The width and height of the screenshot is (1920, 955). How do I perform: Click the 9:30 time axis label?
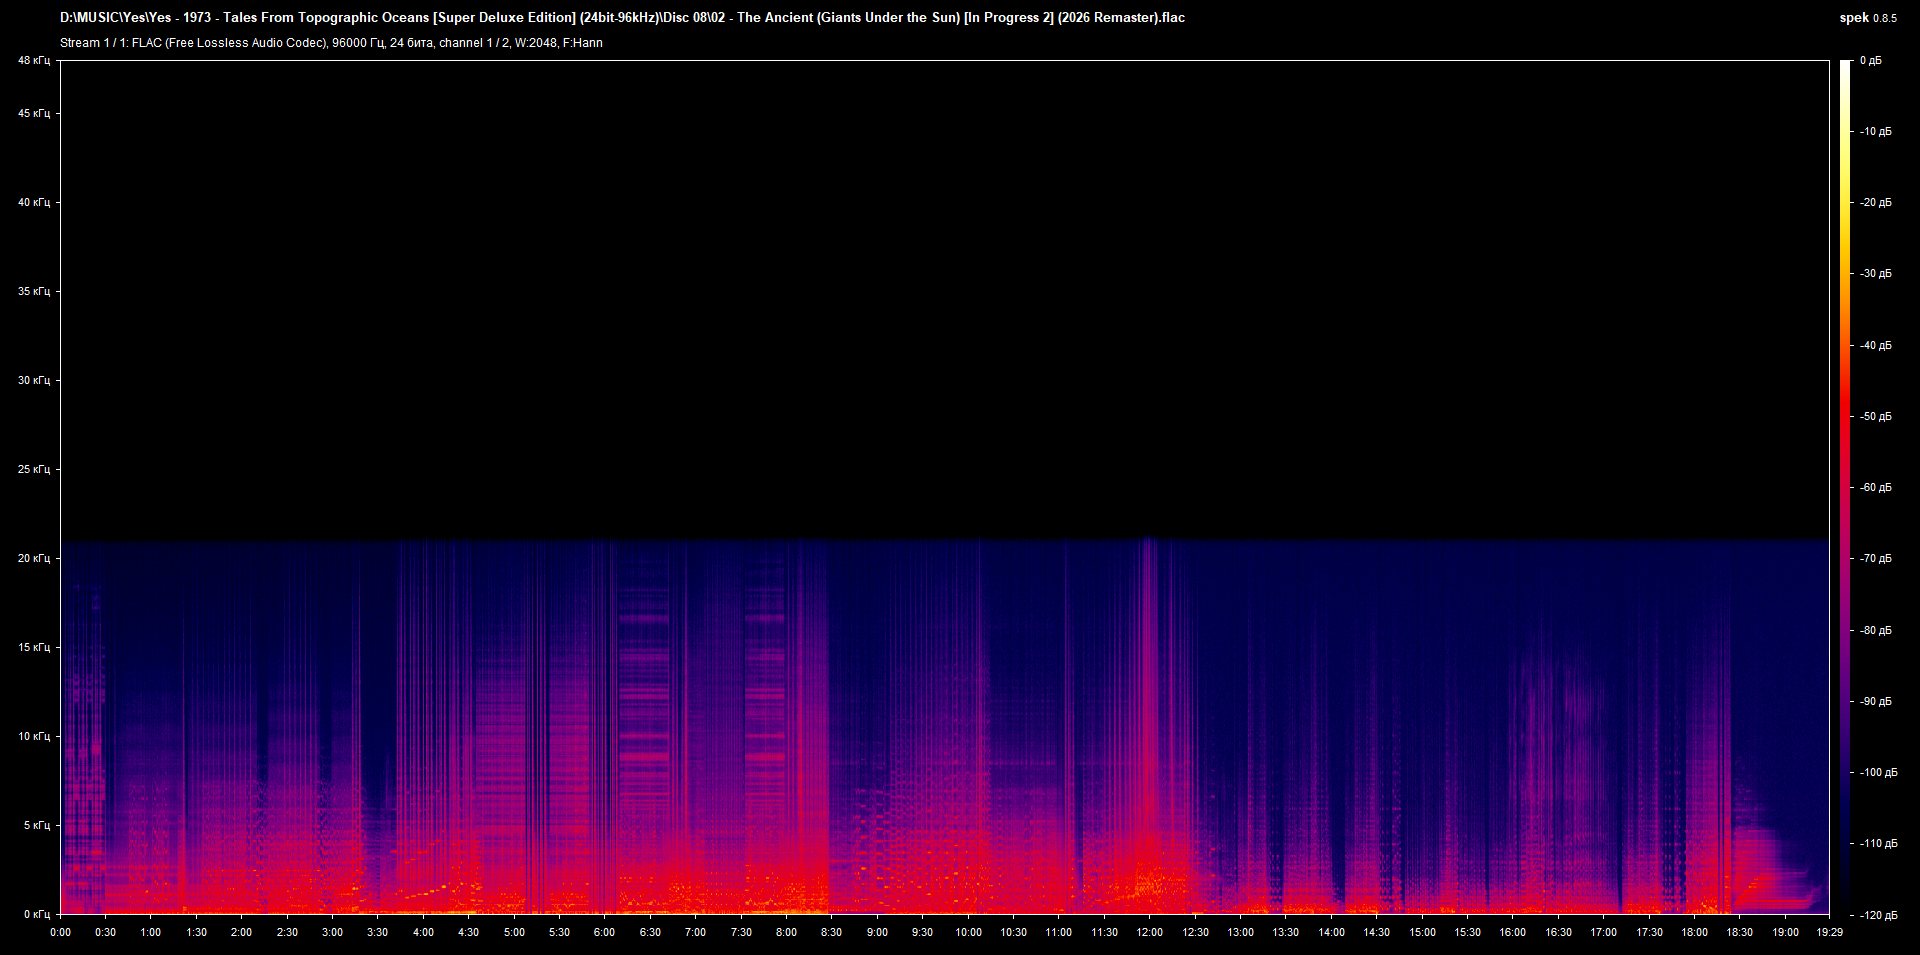[x=922, y=932]
